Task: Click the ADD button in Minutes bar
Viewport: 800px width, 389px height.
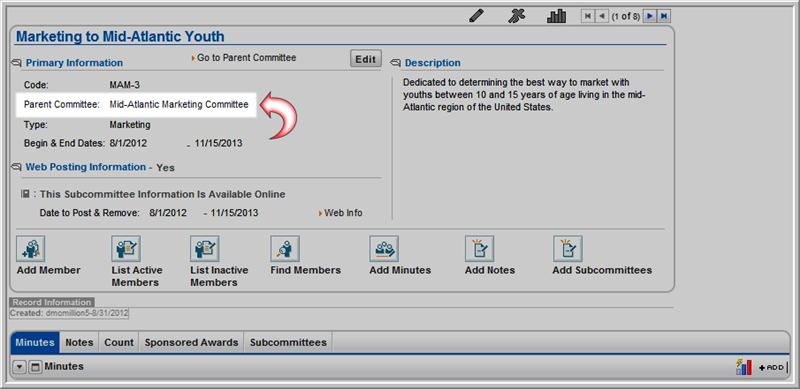Action: [771, 368]
